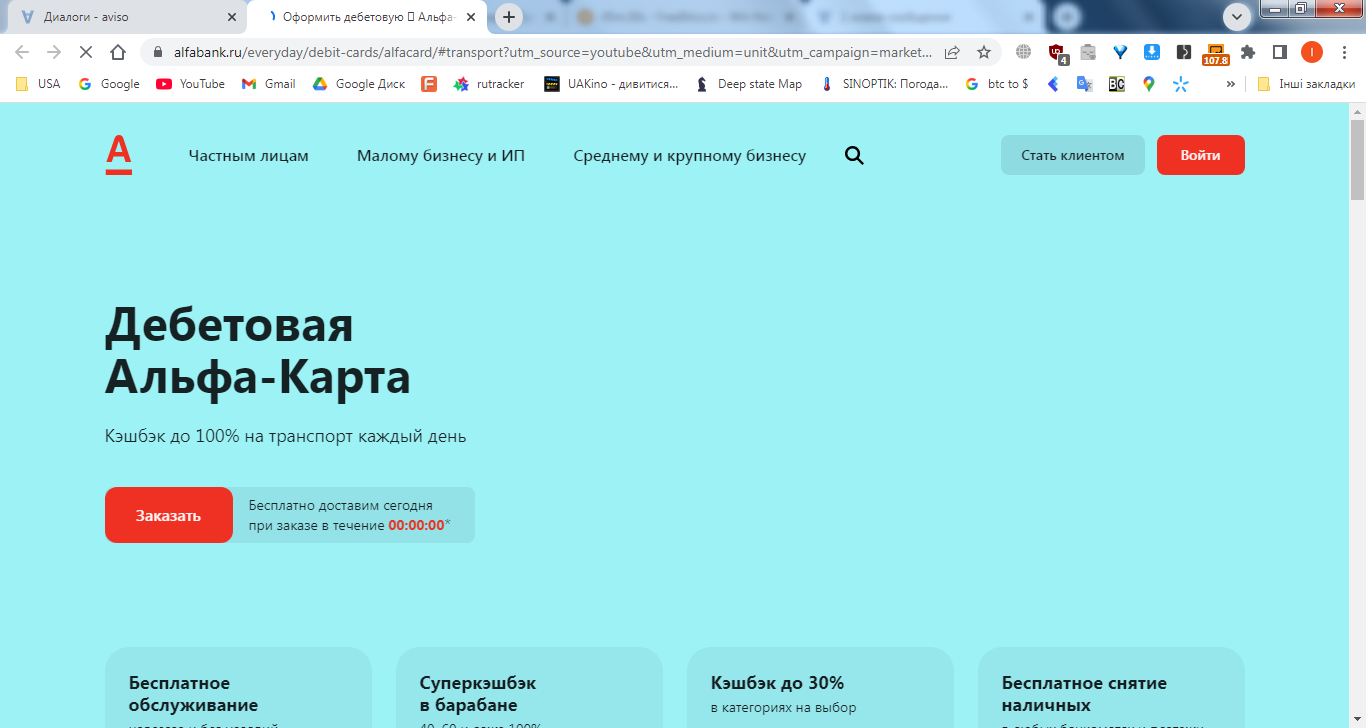
Task: Open the UAKino bookmark
Action: [611, 84]
